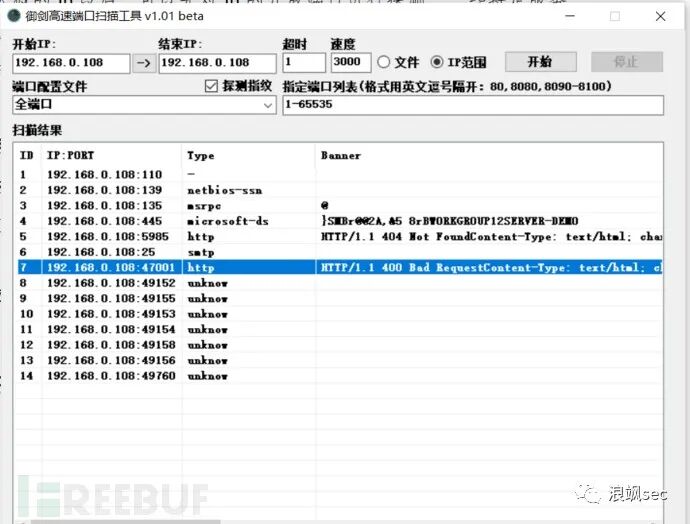Screen dimensions: 690x524
Task: Click the horizontal scrollbar under results
Action: pyautogui.click(x=125, y=522)
